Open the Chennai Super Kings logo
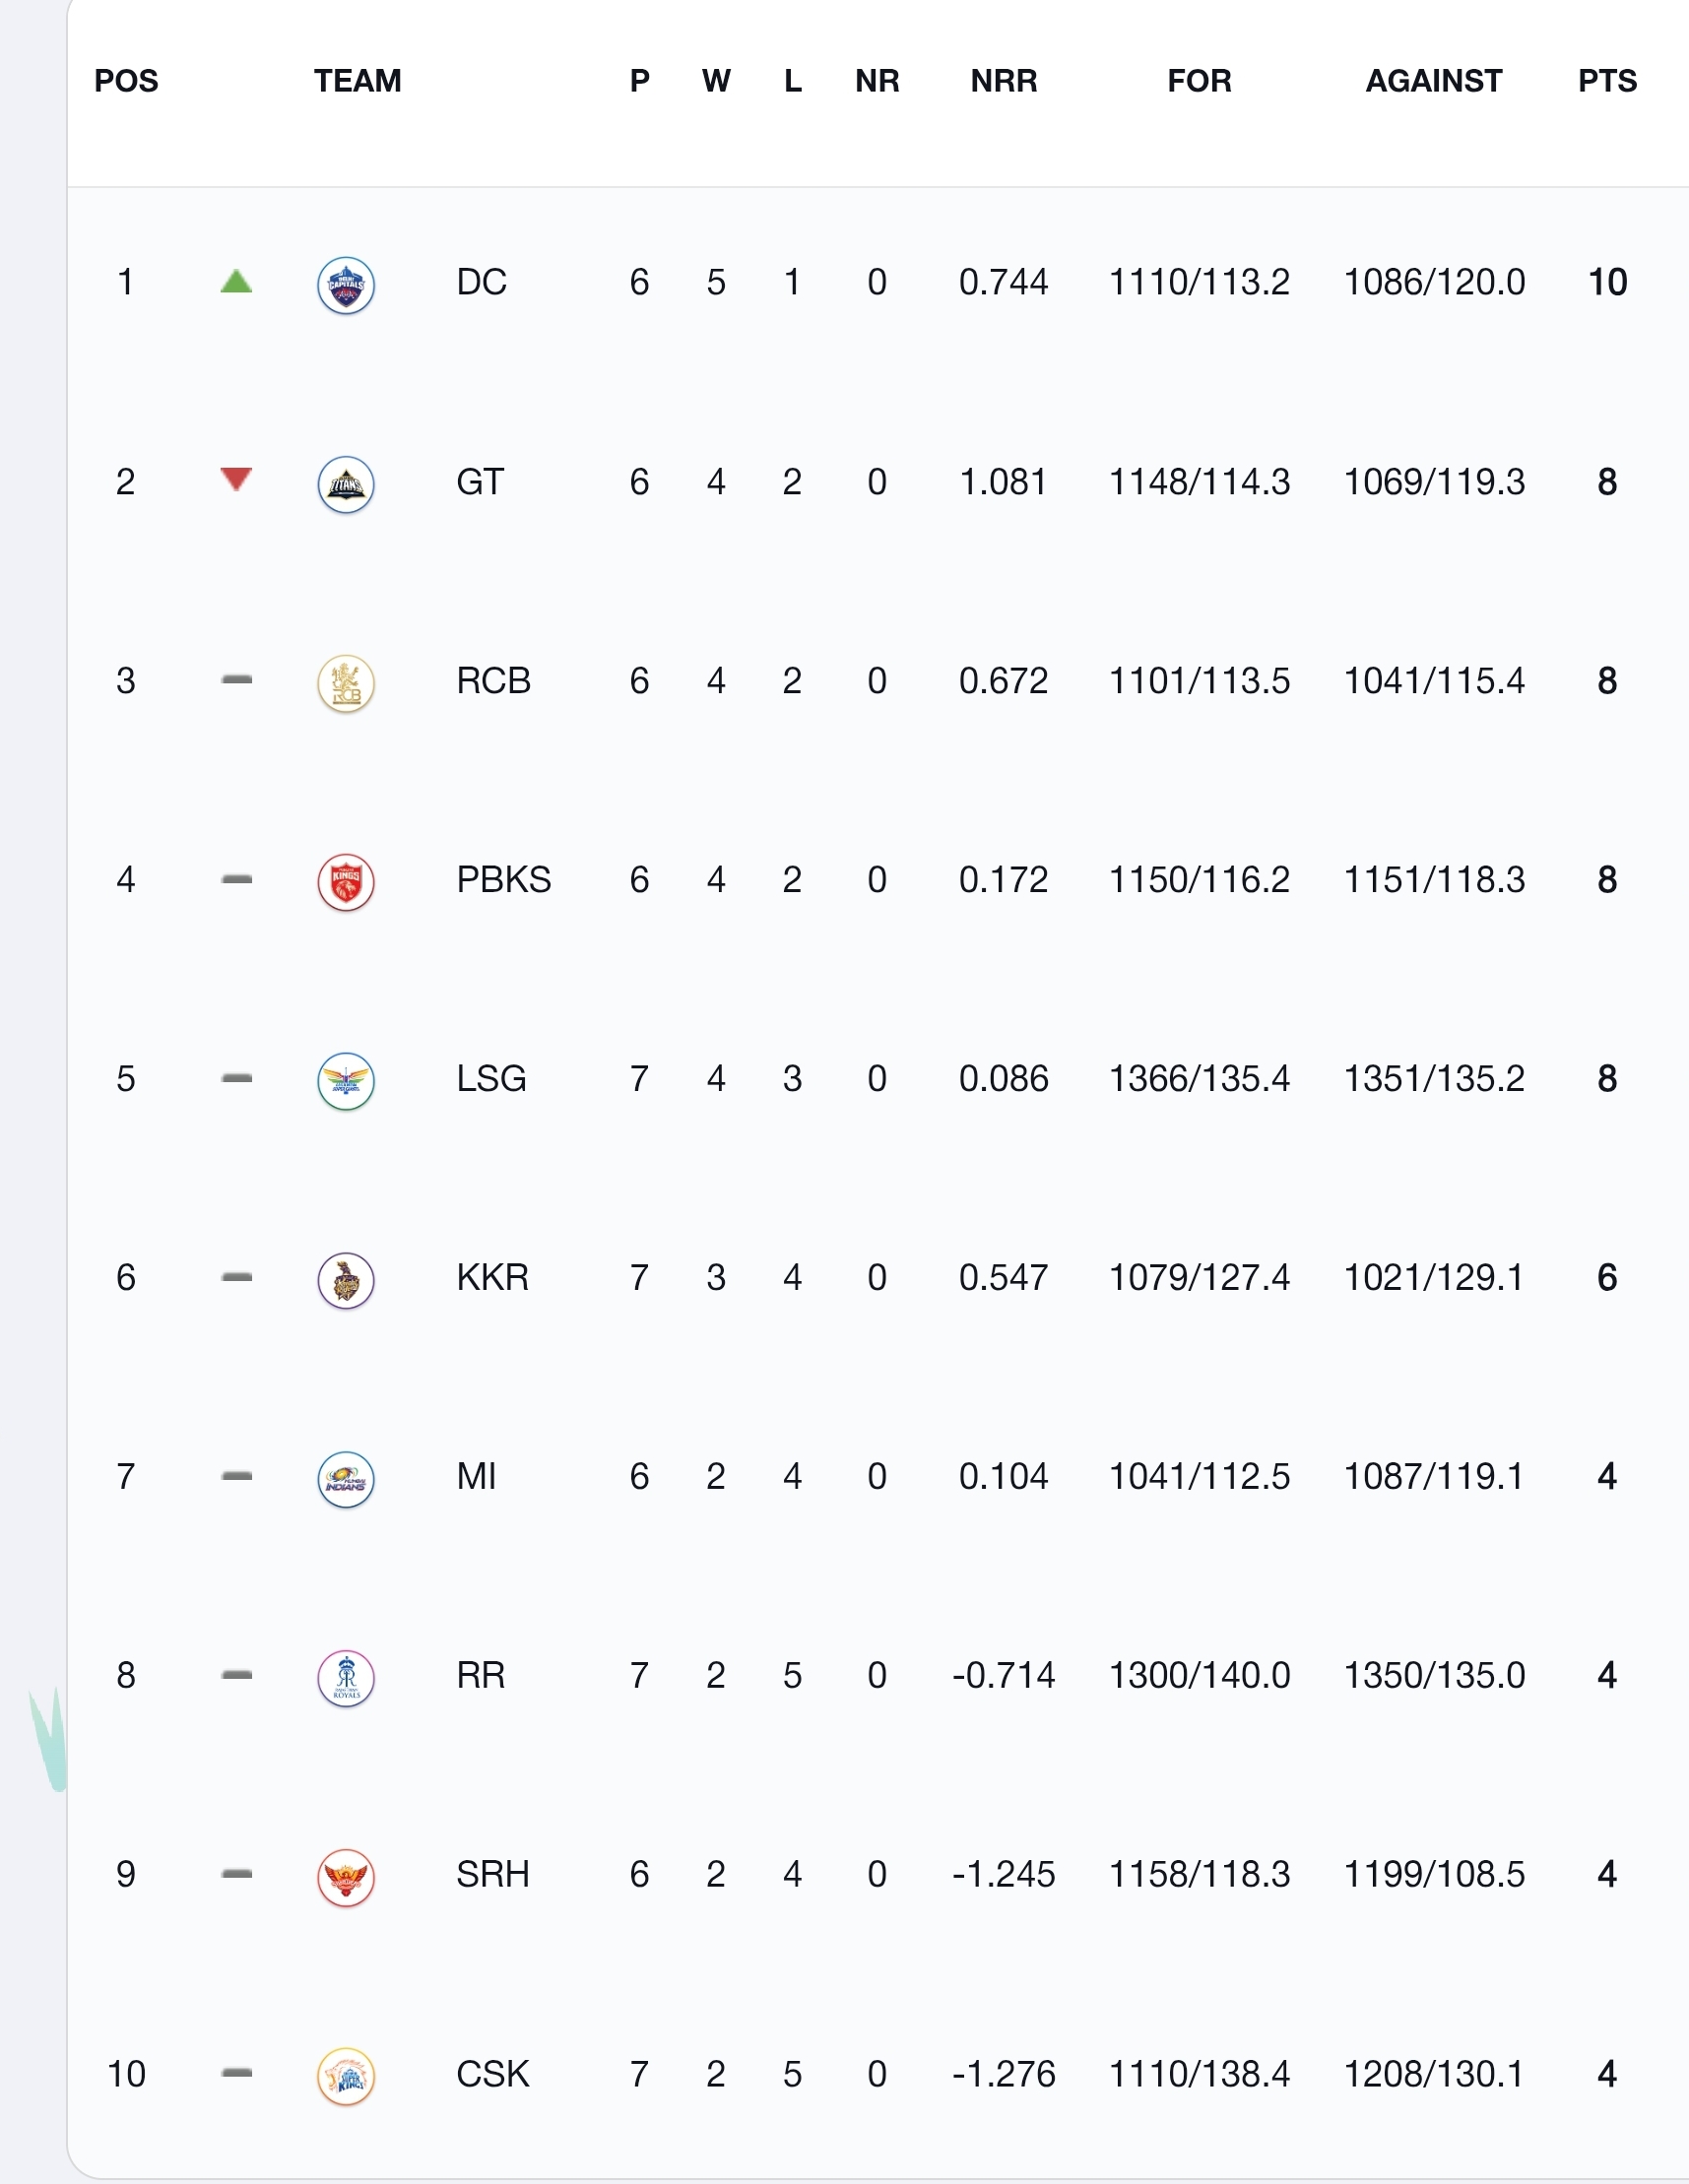The height and width of the screenshot is (2184, 1689). (346, 2077)
